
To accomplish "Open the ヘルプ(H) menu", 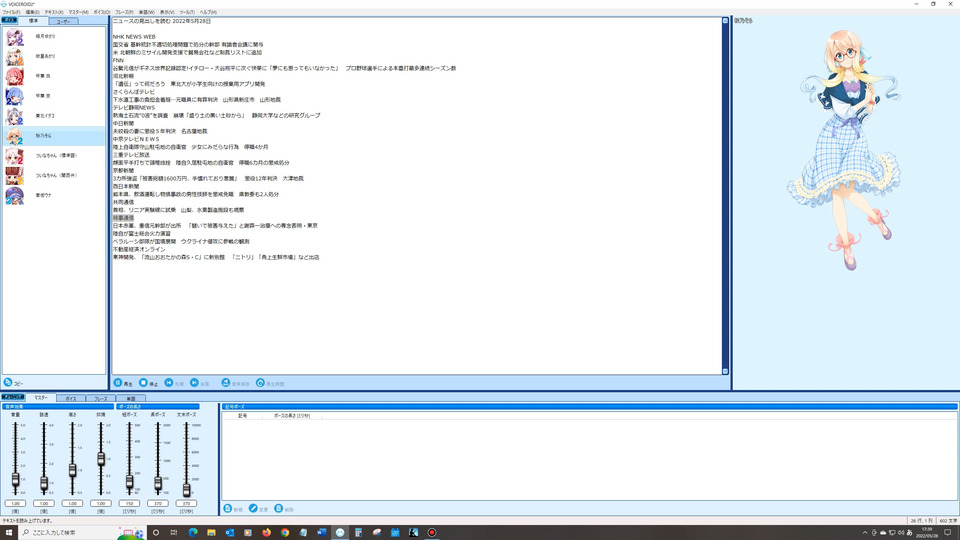I will [208, 12].
